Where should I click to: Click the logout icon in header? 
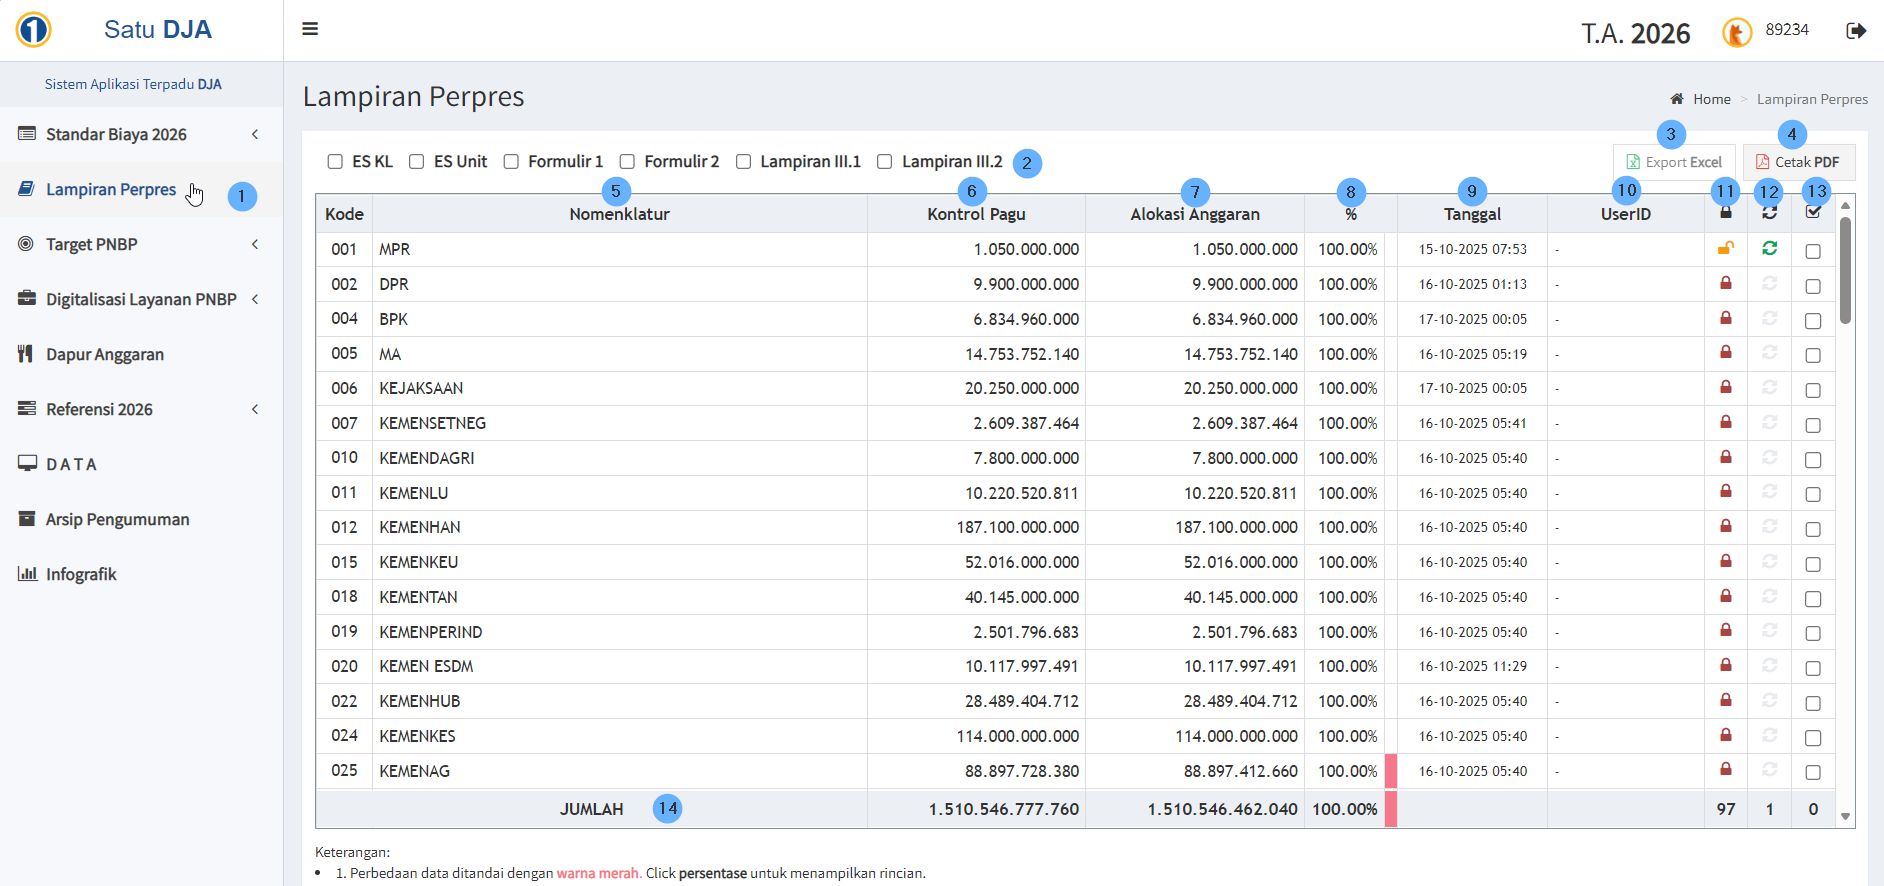pos(1855,31)
